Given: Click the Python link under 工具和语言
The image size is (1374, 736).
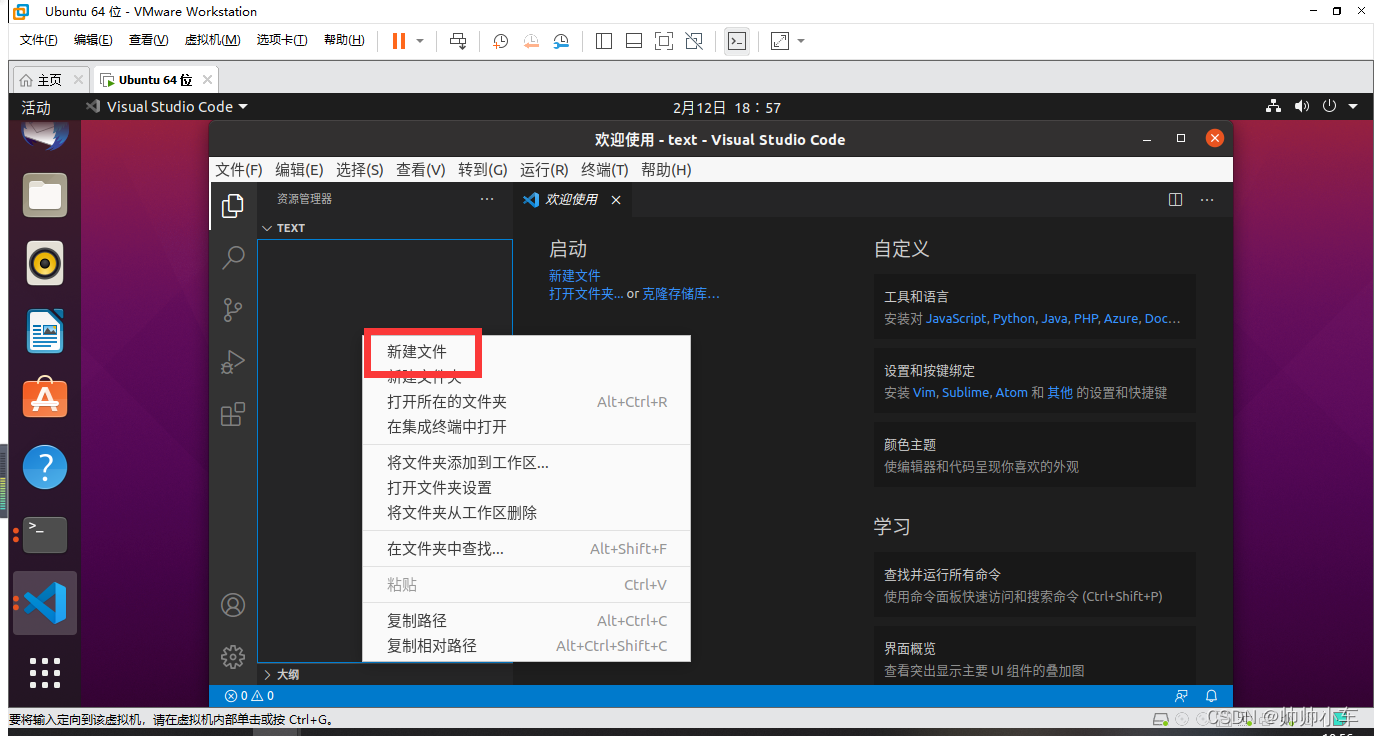Looking at the screenshot, I should (x=1014, y=319).
